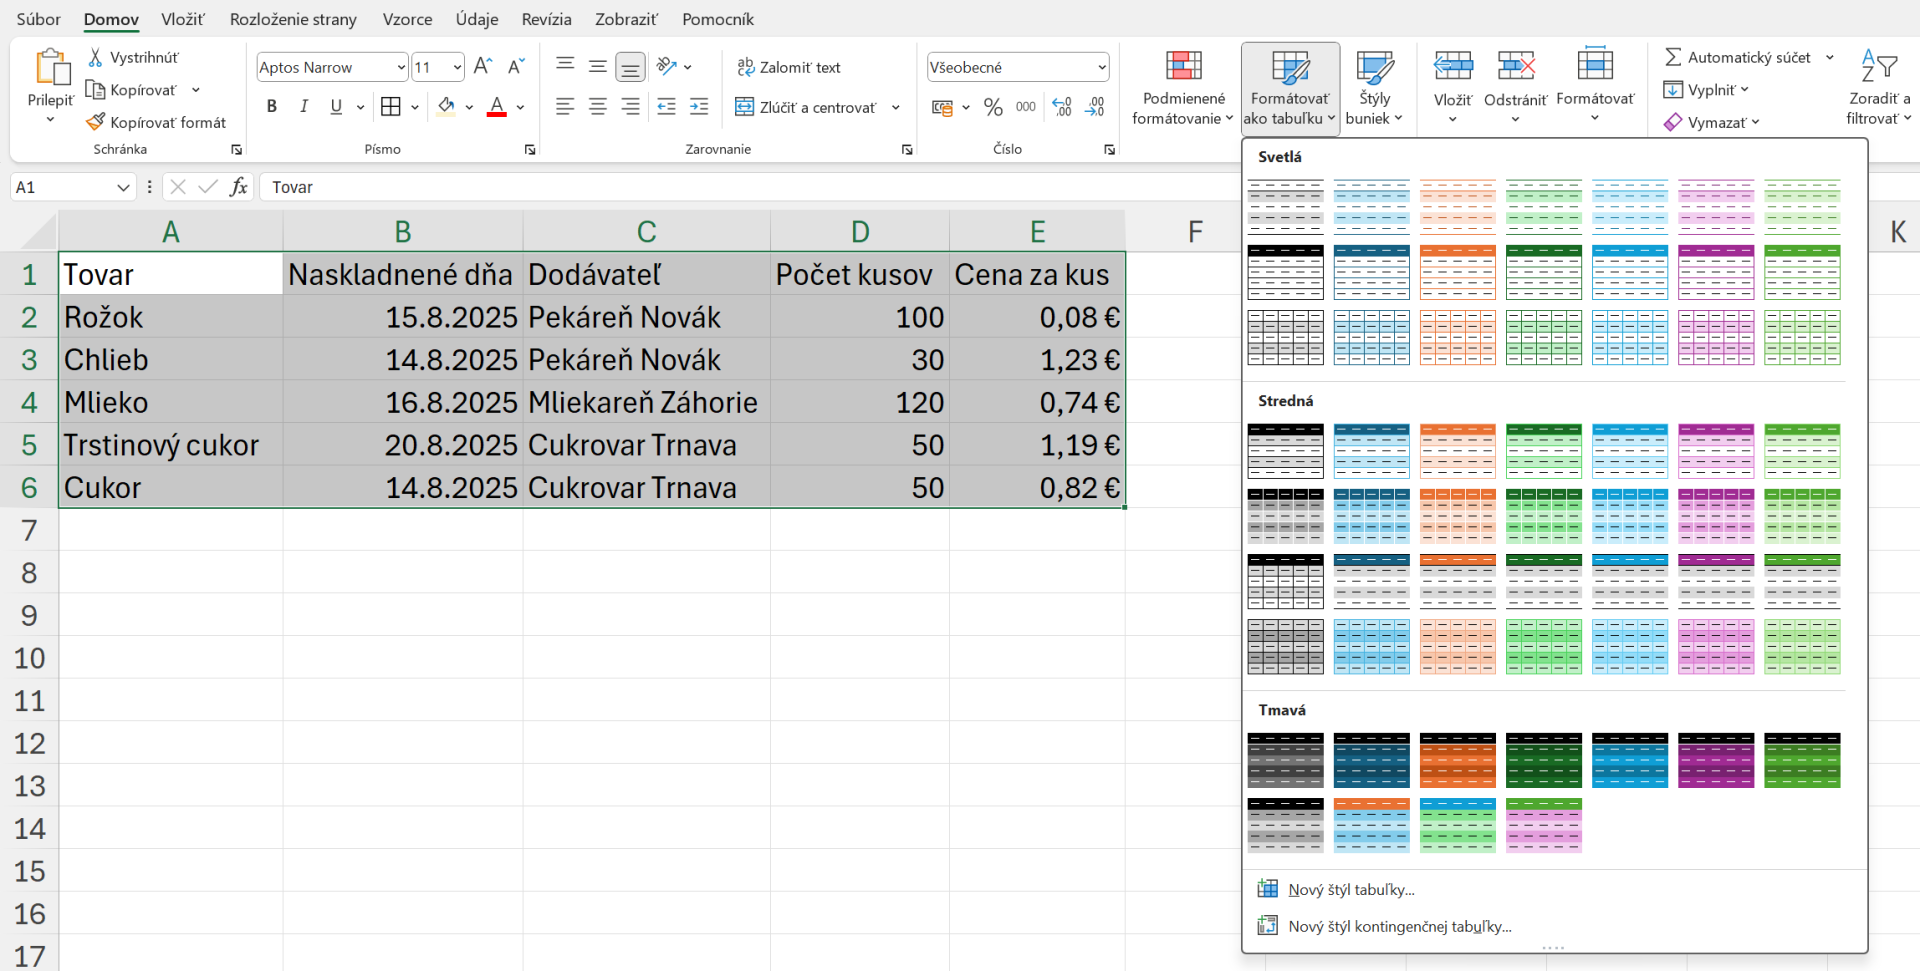Open the Aptos Narrow font dropdown
Image resolution: width=1920 pixels, height=971 pixels.
pyautogui.click(x=401, y=67)
